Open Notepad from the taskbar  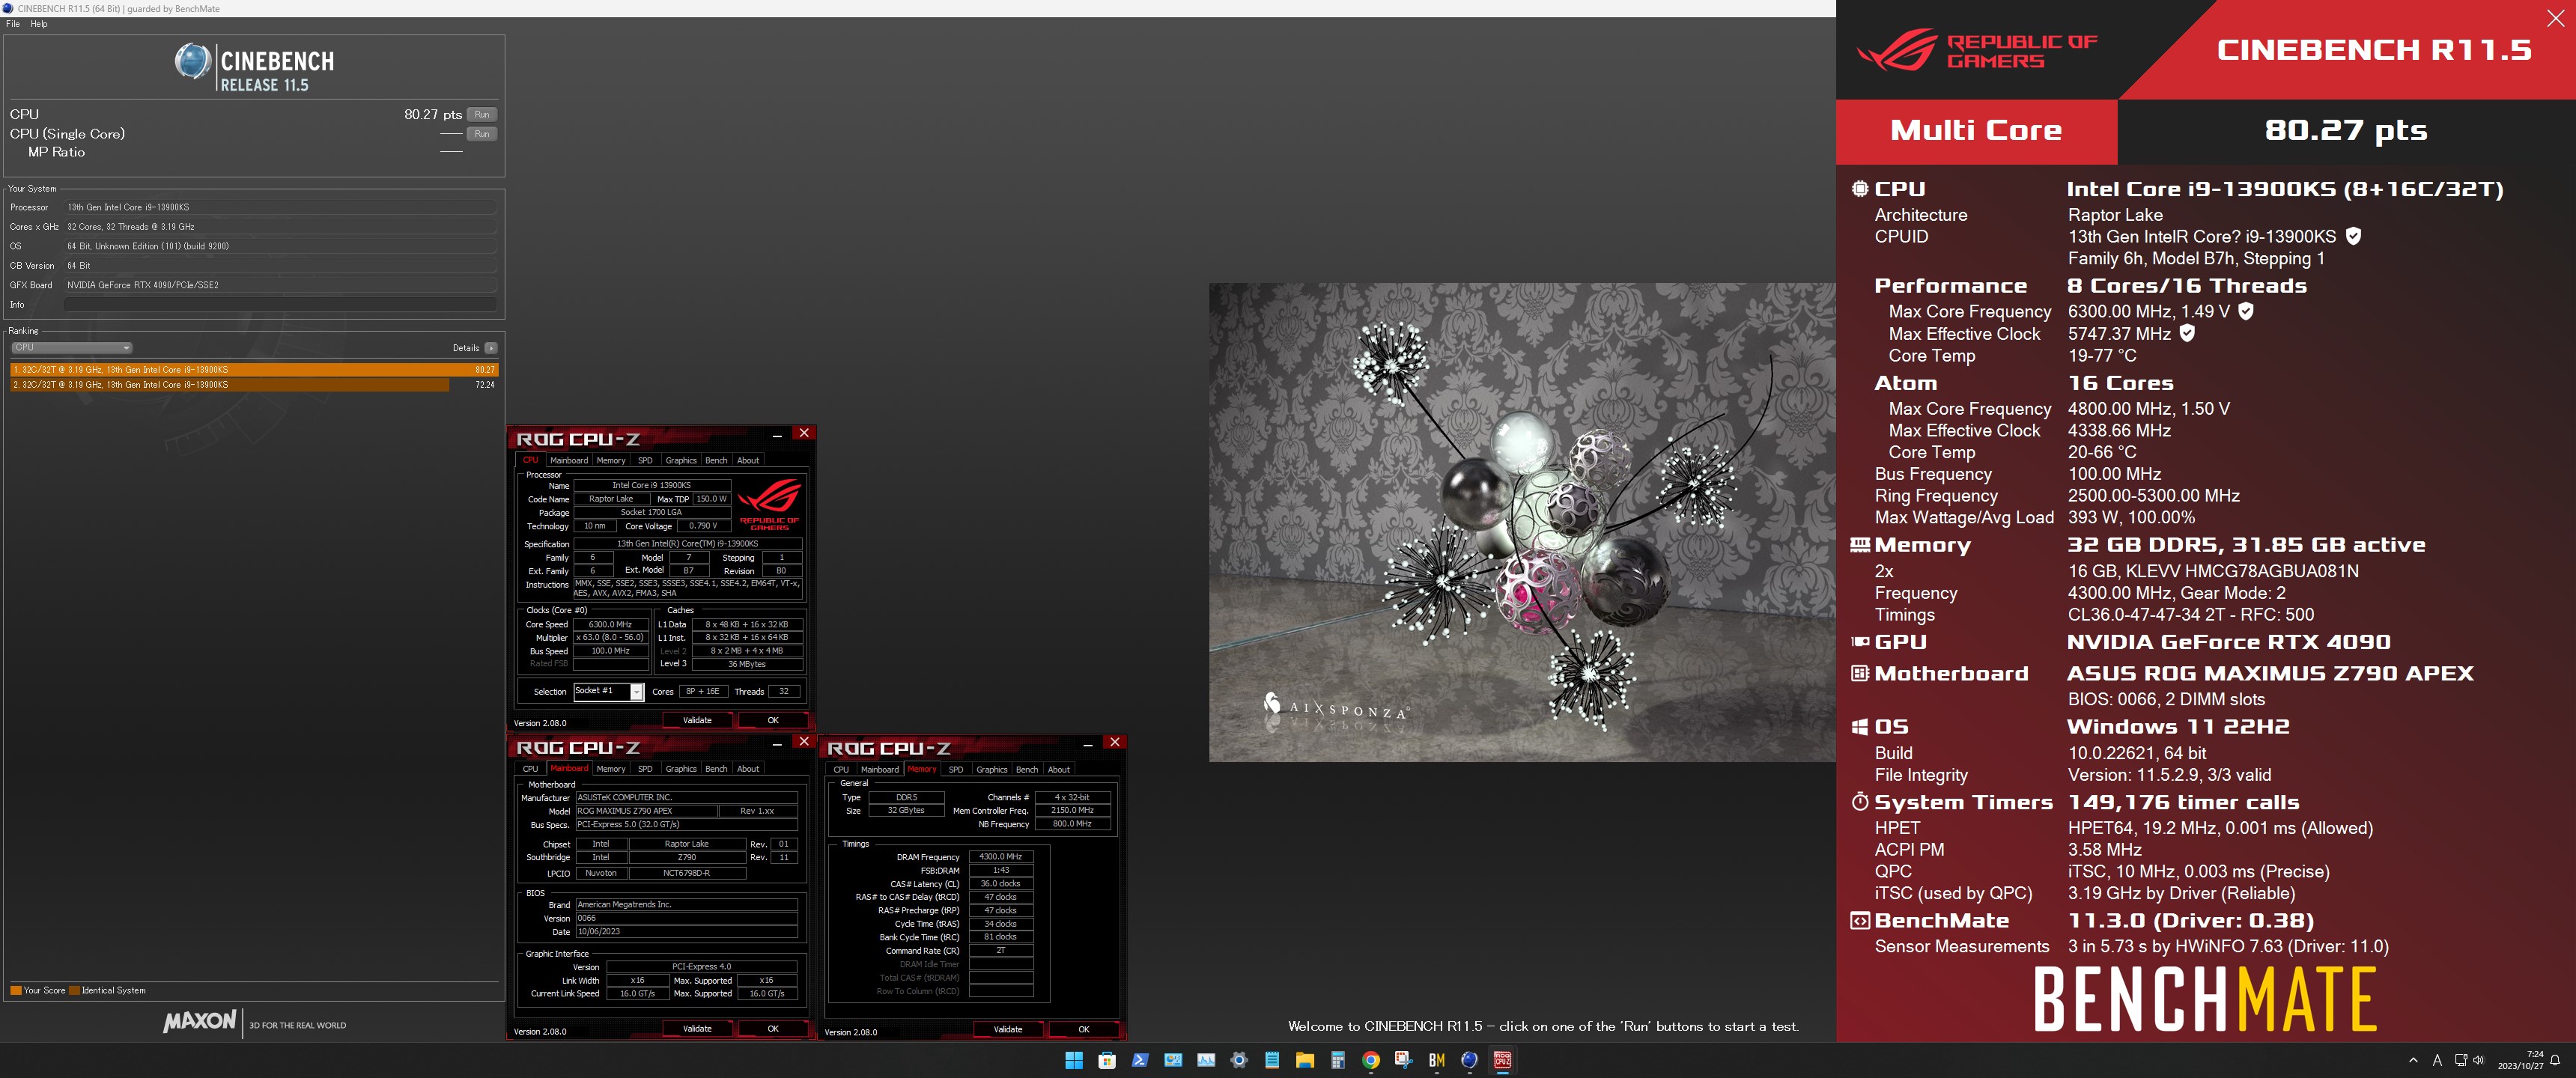[1272, 1060]
